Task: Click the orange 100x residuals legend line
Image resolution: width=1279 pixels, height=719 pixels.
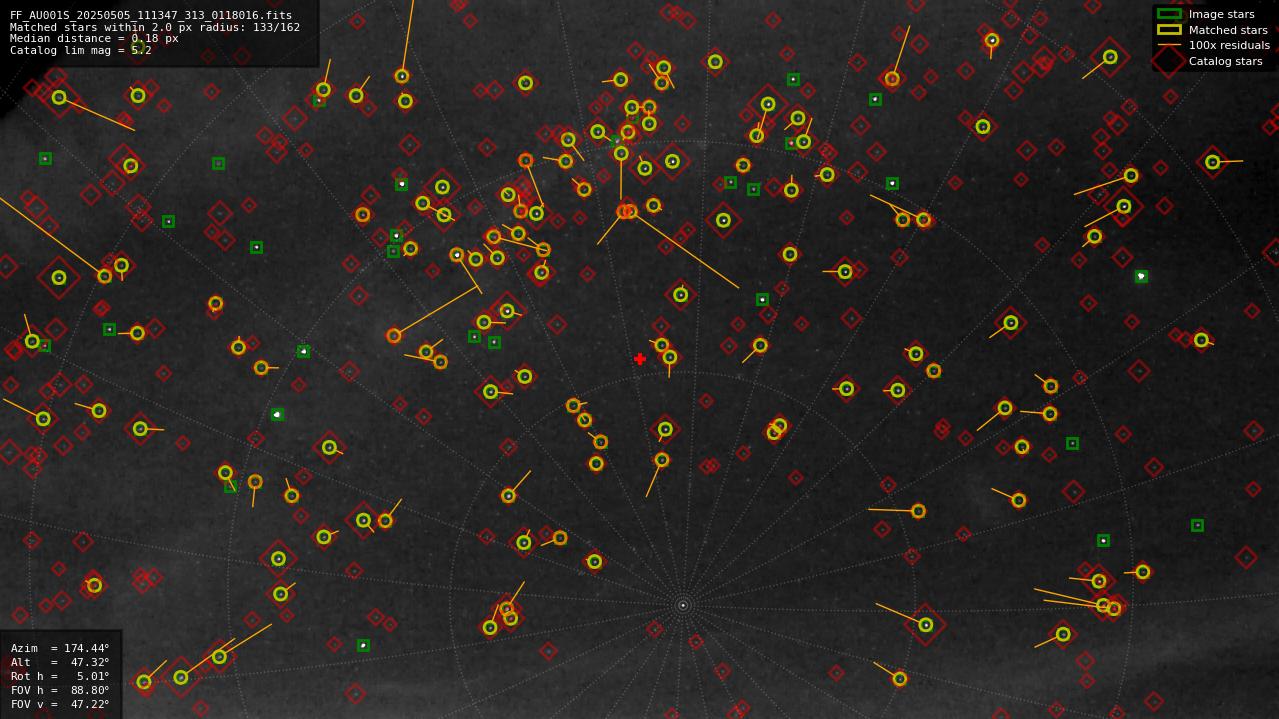Action: point(1169,45)
